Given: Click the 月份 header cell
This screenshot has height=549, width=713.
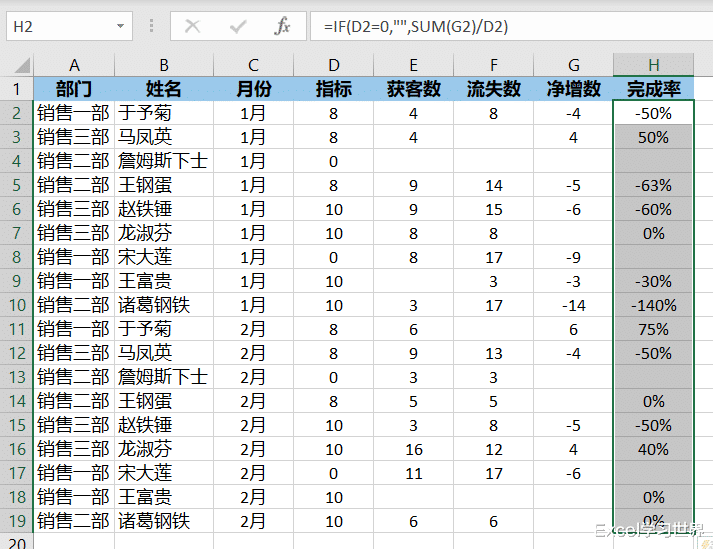Looking at the screenshot, I should pyautogui.click(x=253, y=89).
